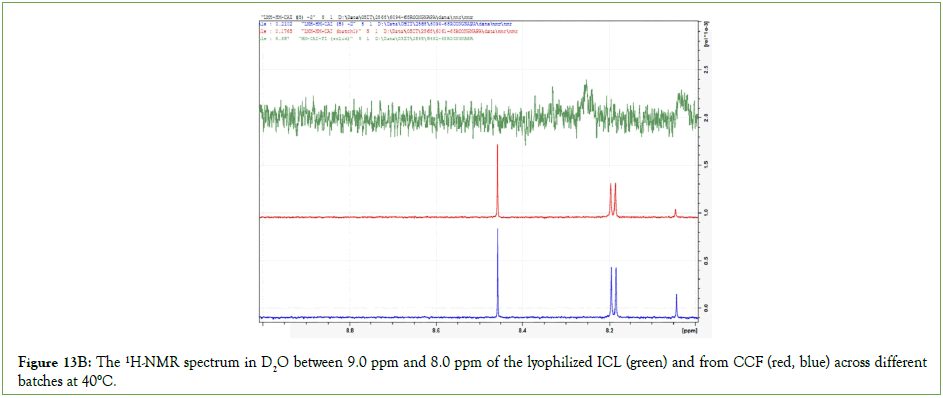Click the 8.2 ppm axis label
943x398 pixels.
point(609,330)
